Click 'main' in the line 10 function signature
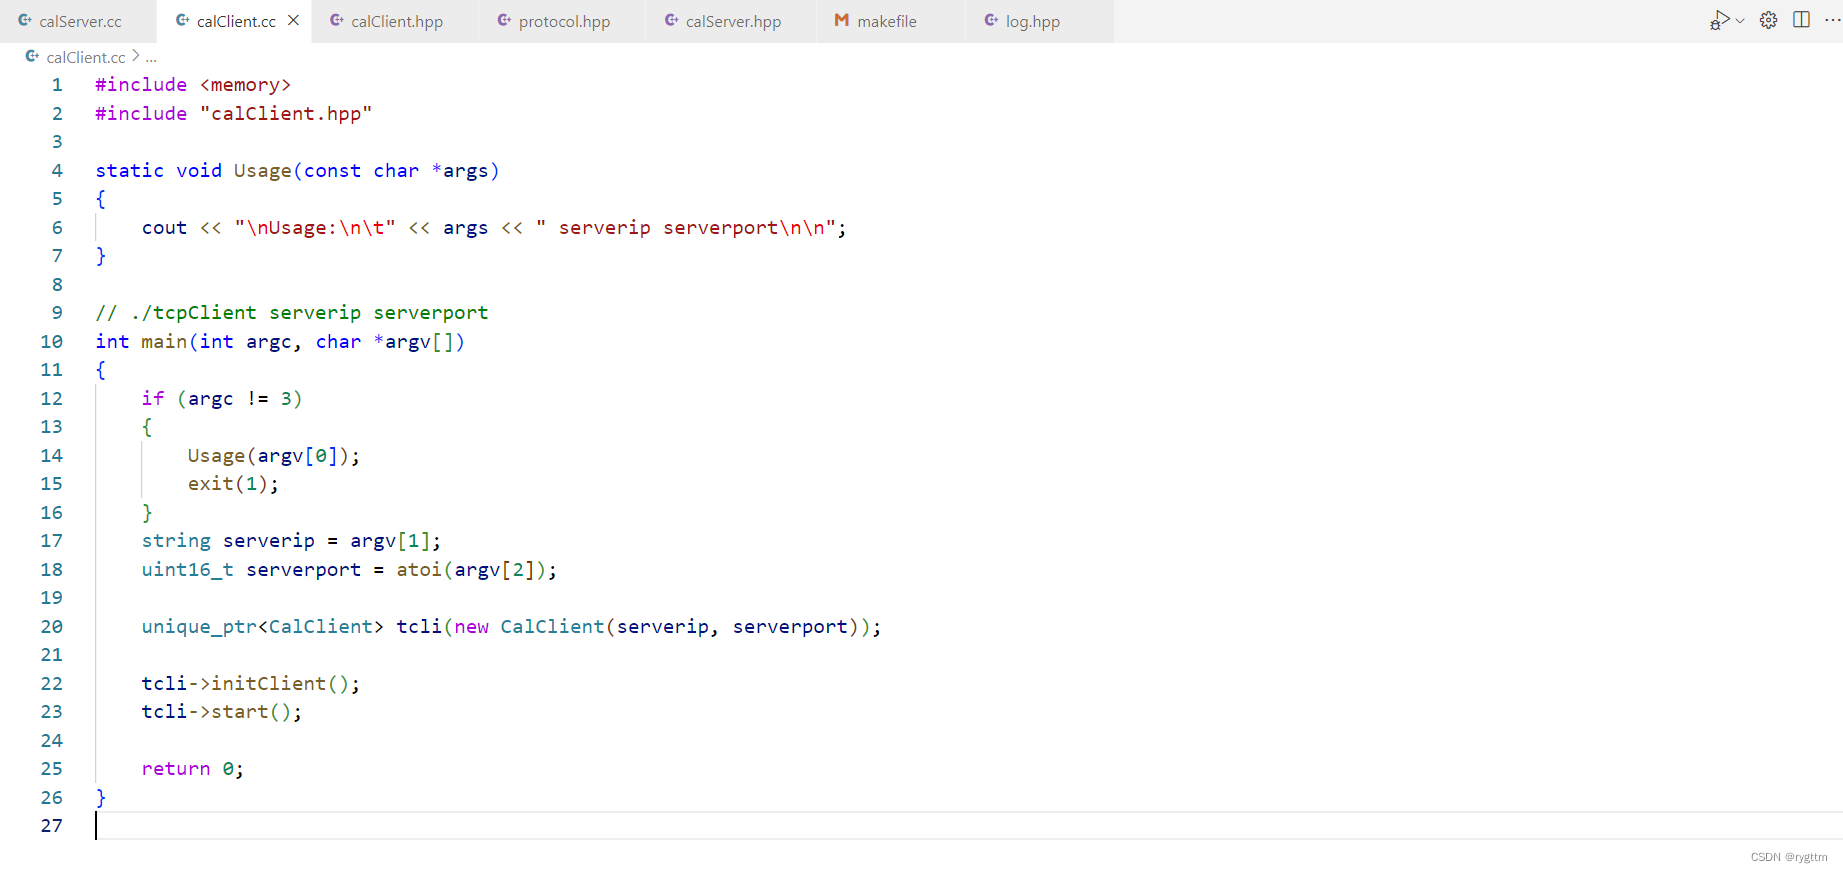 [x=164, y=342]
